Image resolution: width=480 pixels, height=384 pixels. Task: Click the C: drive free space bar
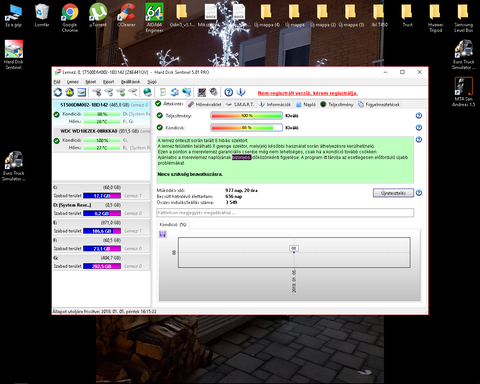(102, 196)
